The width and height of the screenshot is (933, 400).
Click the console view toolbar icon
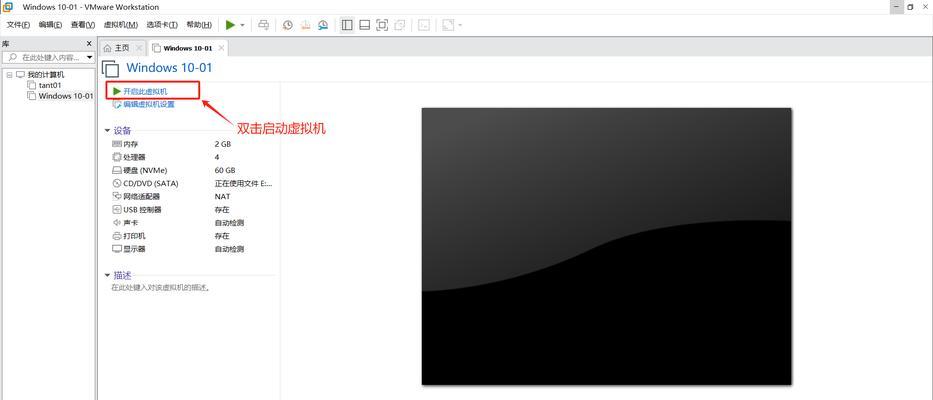pyautogui.click(x=424, y=25)
